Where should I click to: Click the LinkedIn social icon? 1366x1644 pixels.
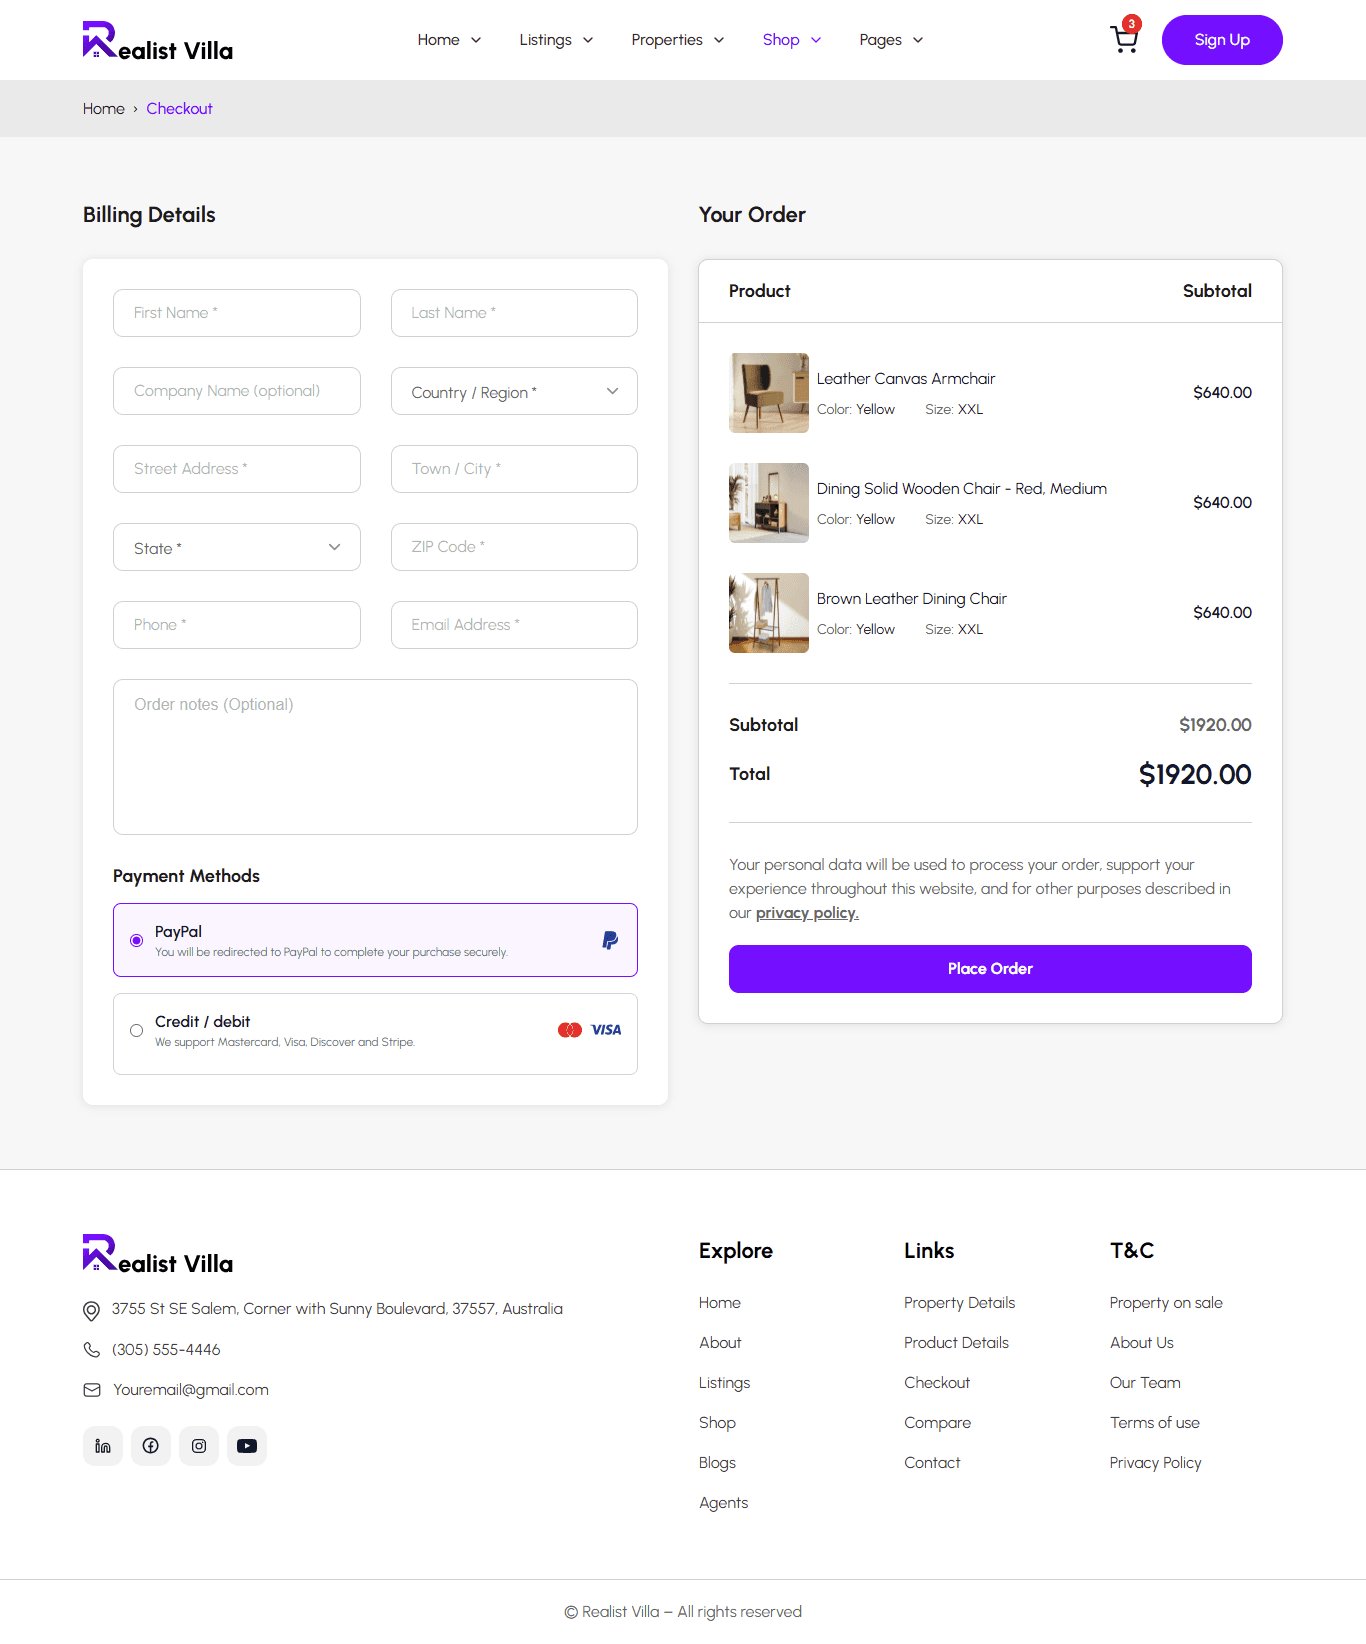click(103, 1446)
